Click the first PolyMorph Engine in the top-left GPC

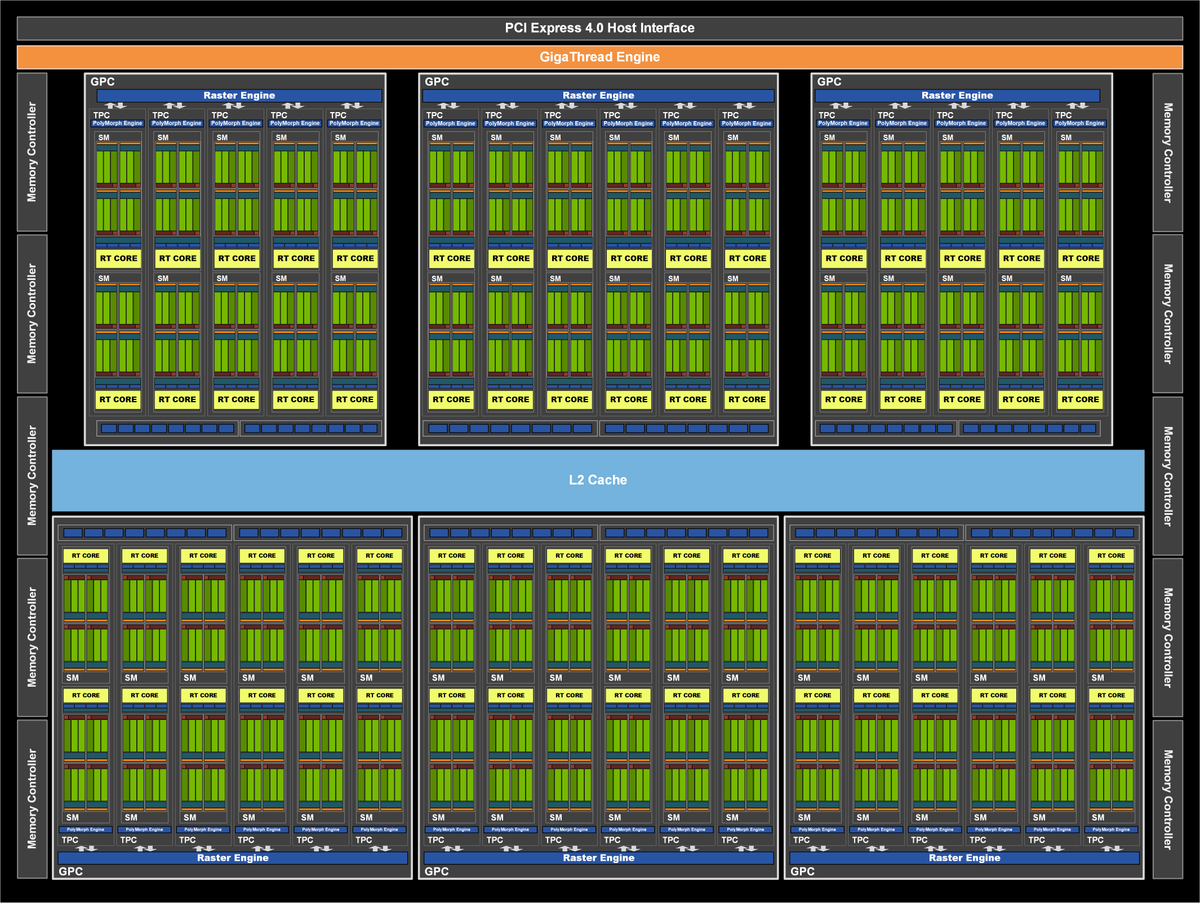coord(118,123)
